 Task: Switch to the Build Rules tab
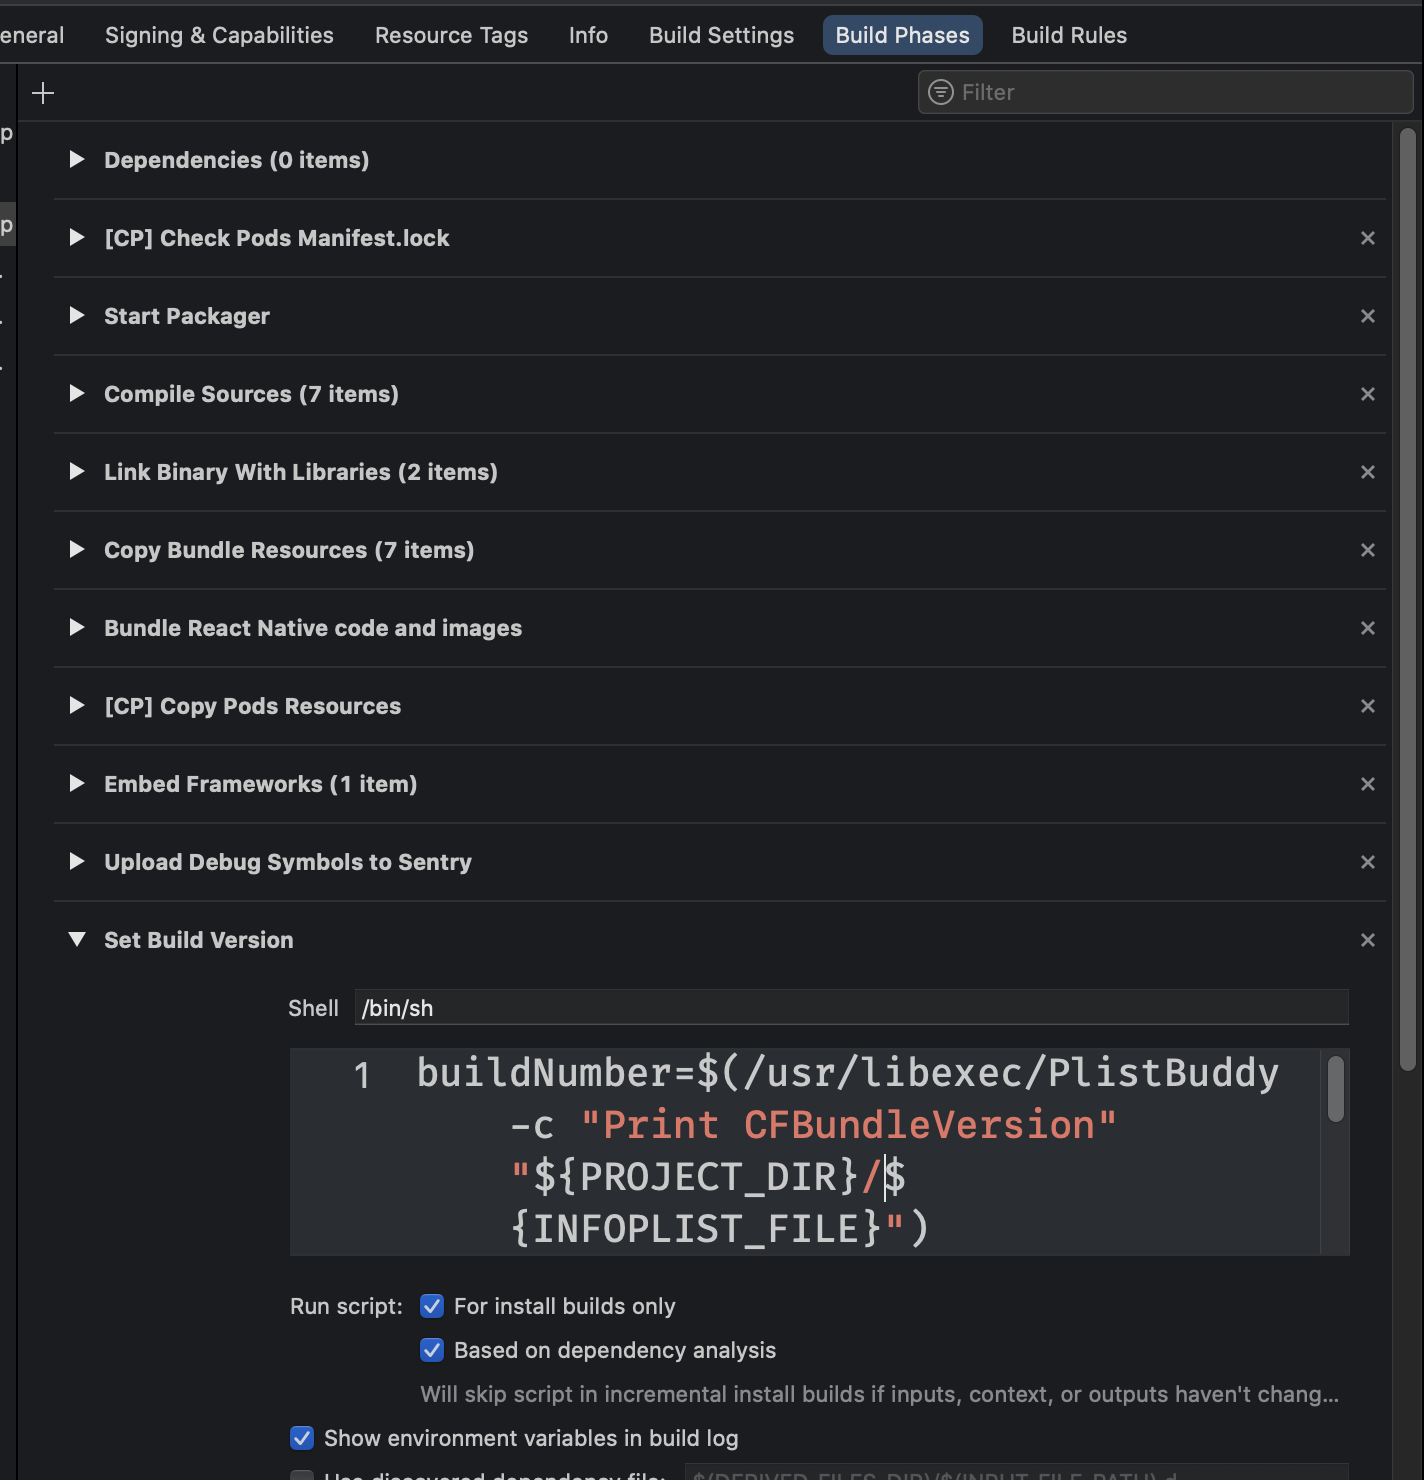[x=1069, y=35]
